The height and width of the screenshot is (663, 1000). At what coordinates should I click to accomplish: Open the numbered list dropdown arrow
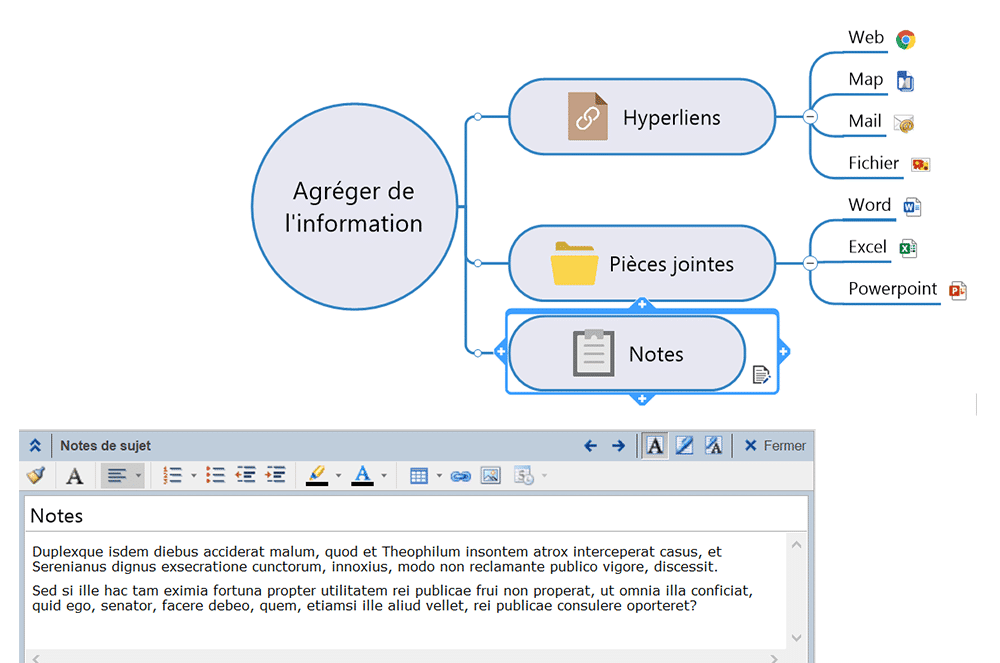click(x=193, y=476)
